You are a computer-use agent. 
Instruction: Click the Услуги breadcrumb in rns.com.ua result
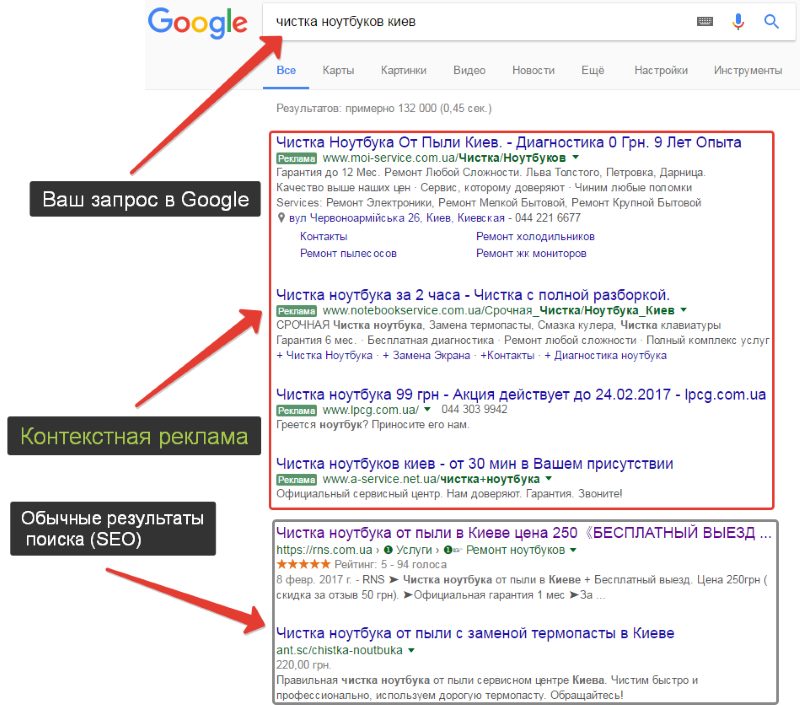pyautogui.click(x=414, y=550)
